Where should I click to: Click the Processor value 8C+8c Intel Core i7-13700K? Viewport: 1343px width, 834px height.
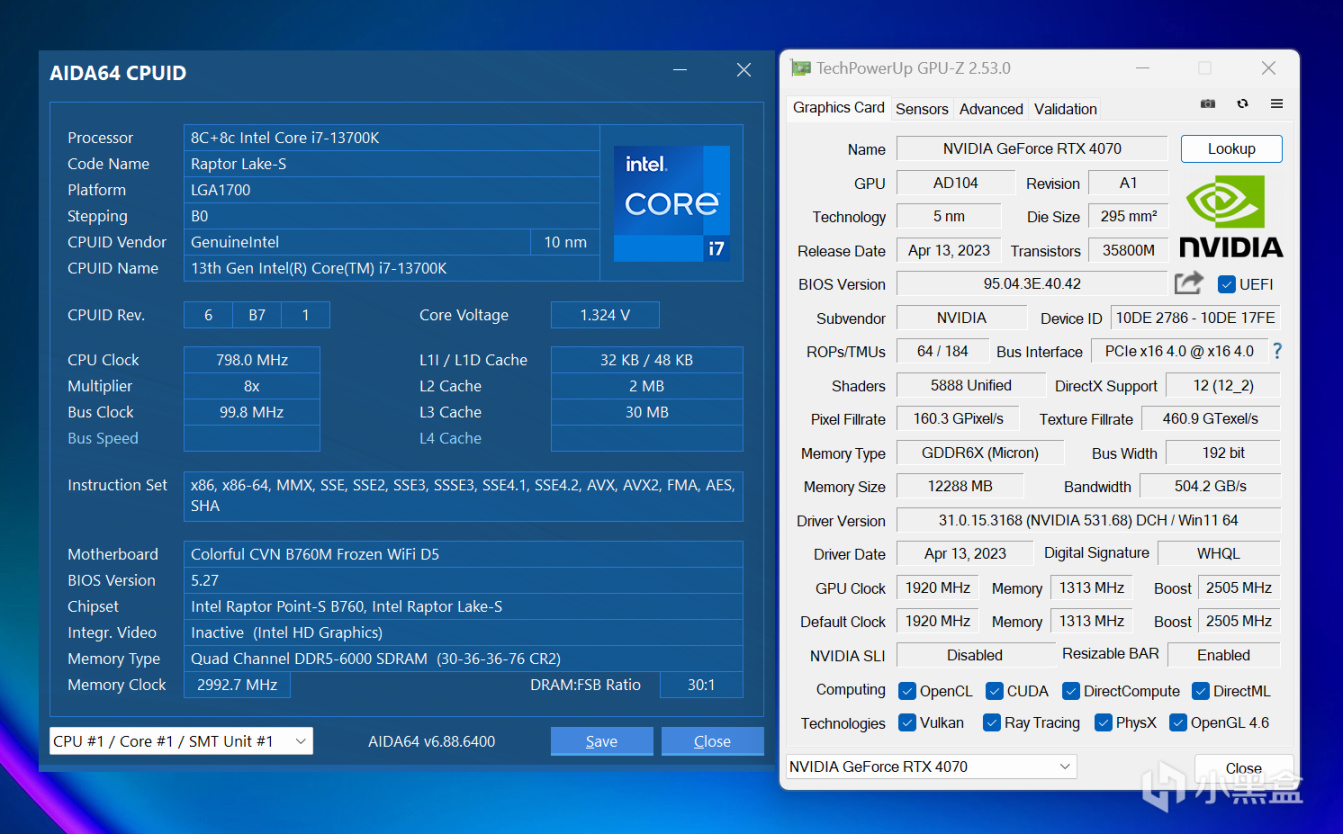392,138
